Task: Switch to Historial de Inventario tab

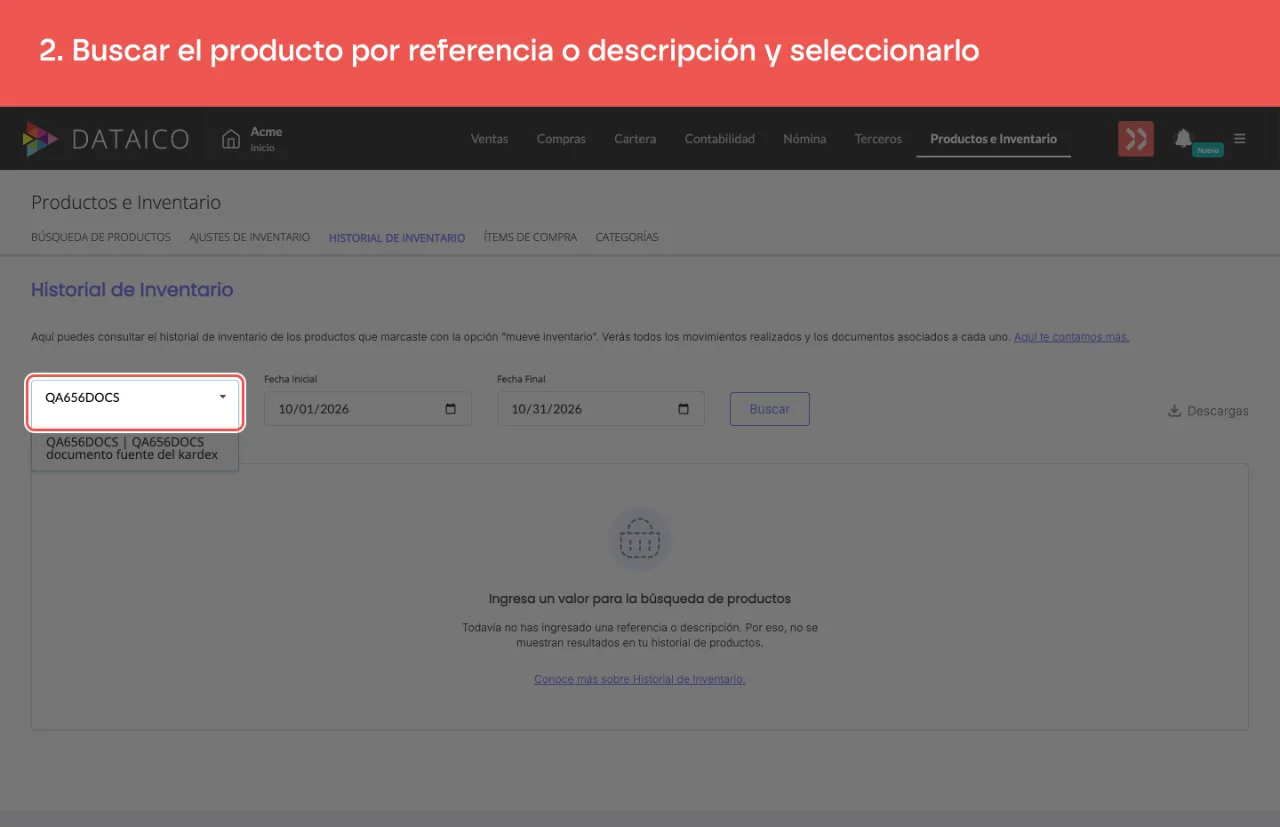Action: coord(397,238)
